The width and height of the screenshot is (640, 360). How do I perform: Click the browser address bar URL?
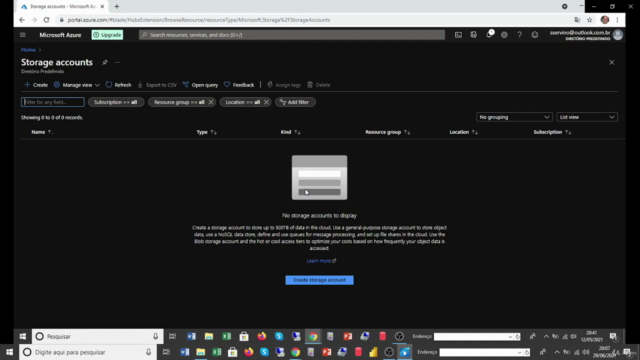point(199,20)
